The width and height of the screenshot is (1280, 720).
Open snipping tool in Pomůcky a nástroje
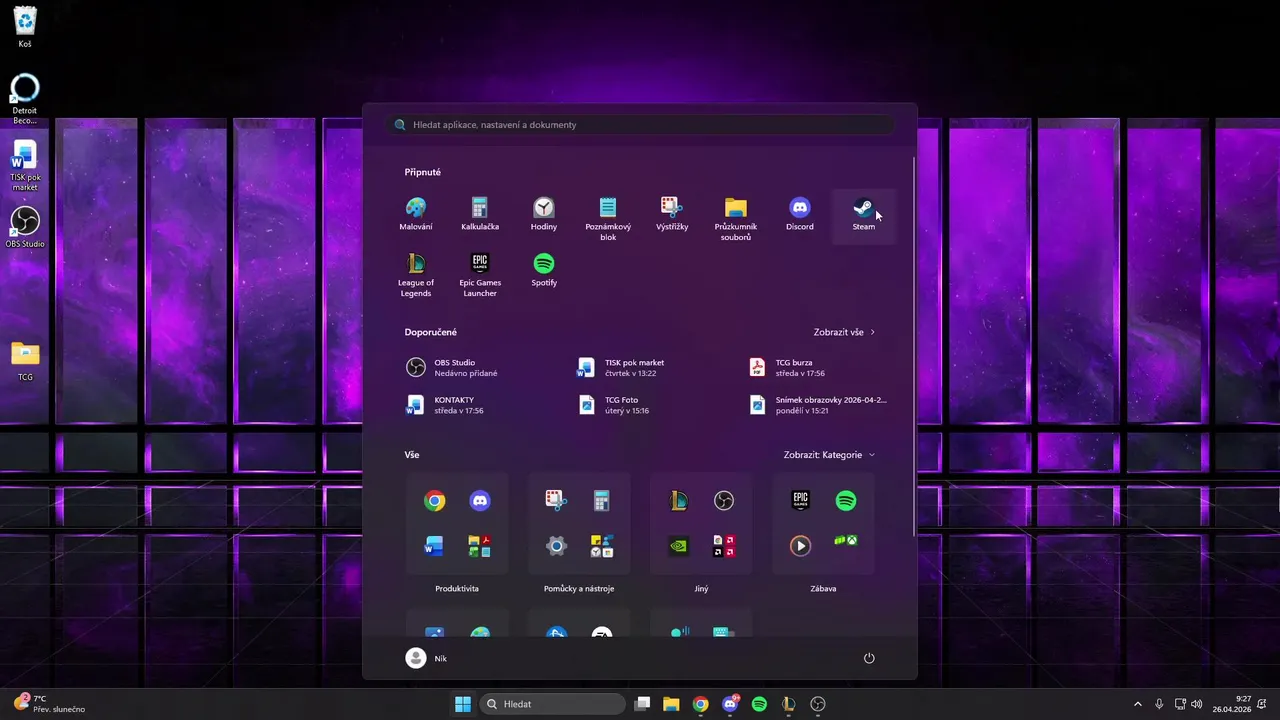[x=556, y=501]
